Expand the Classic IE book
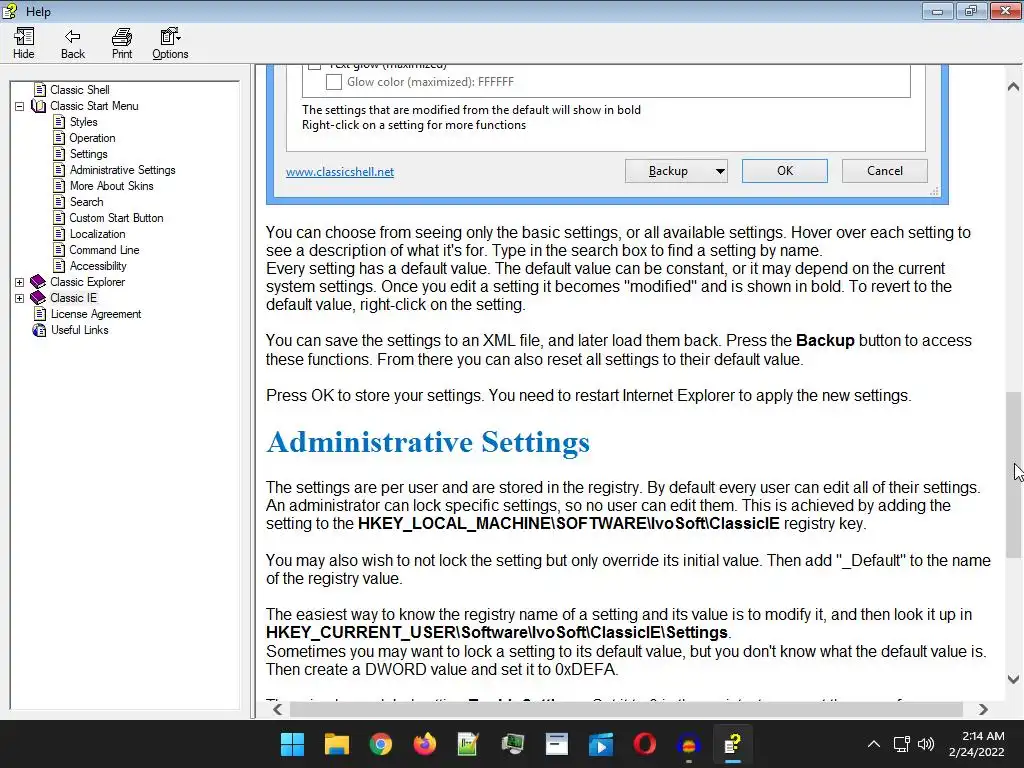1024x768 pixels. click(x=20, y=298)
